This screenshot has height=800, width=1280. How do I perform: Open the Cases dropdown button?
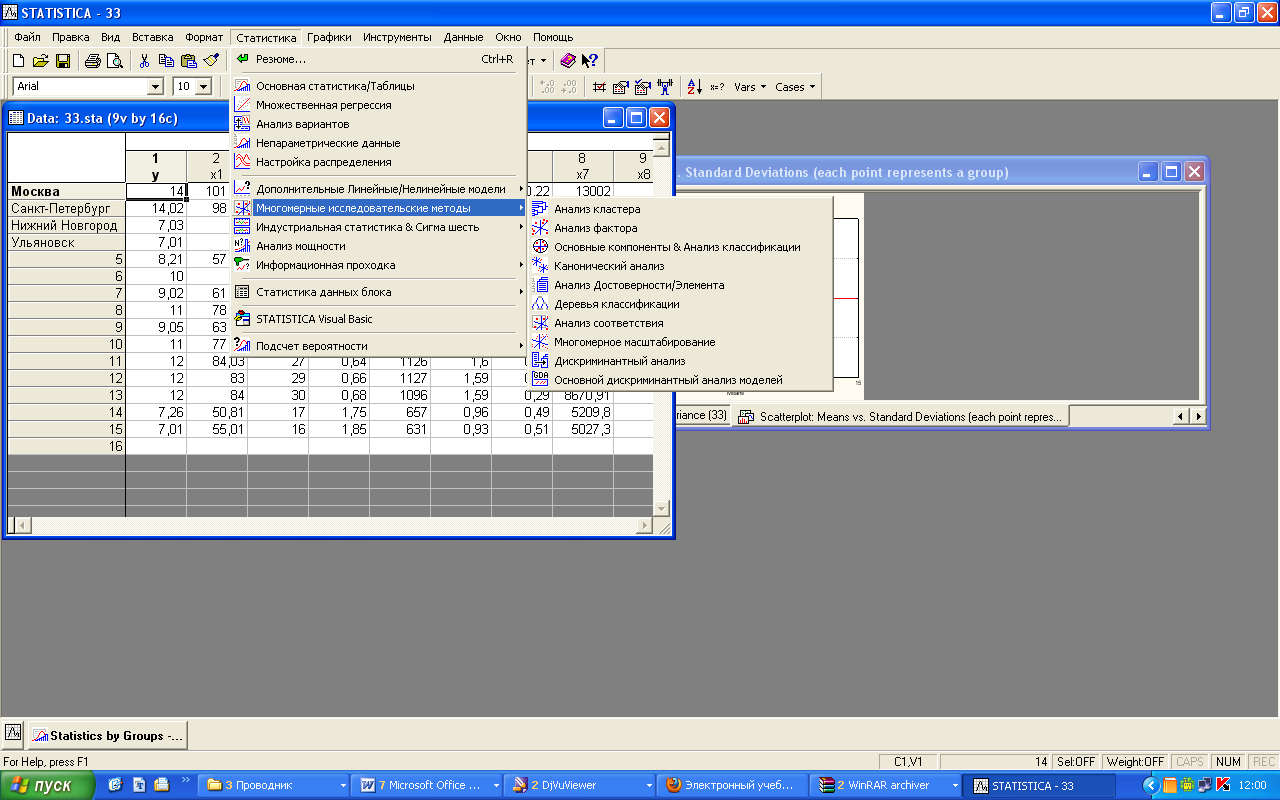(795, 87)
